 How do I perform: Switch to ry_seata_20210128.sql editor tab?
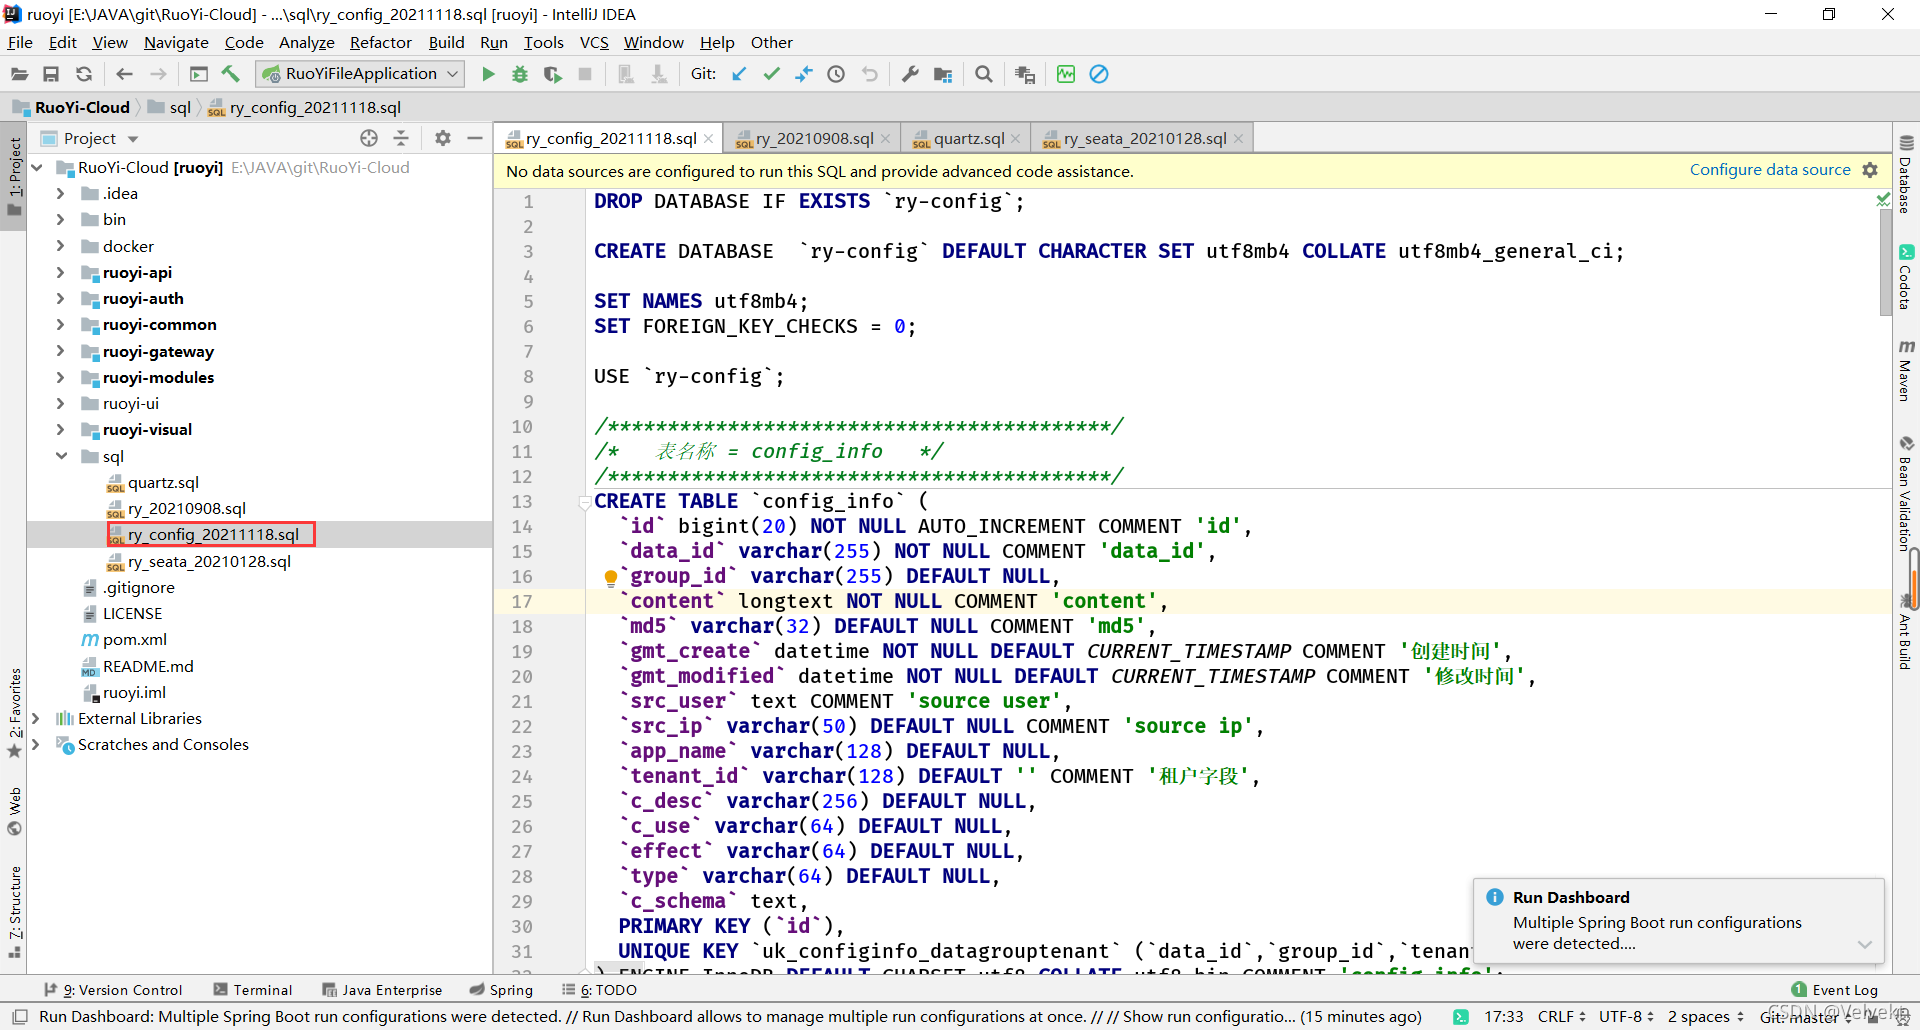click(x=1142, y=138)
